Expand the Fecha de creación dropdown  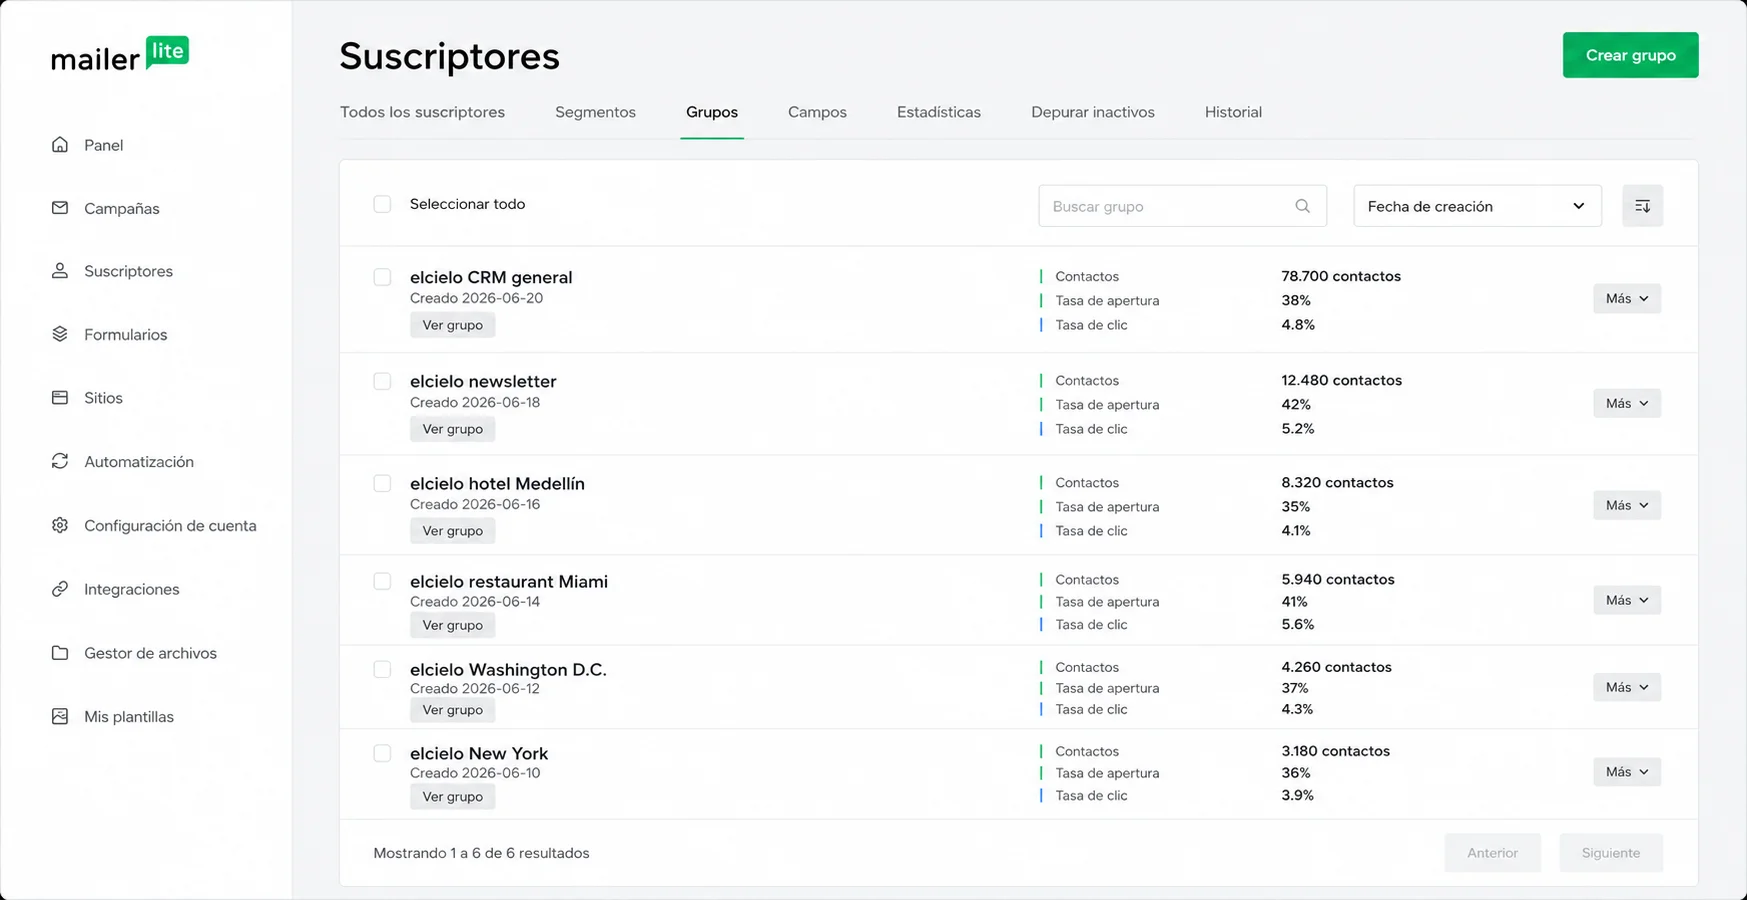(1477, 206)
